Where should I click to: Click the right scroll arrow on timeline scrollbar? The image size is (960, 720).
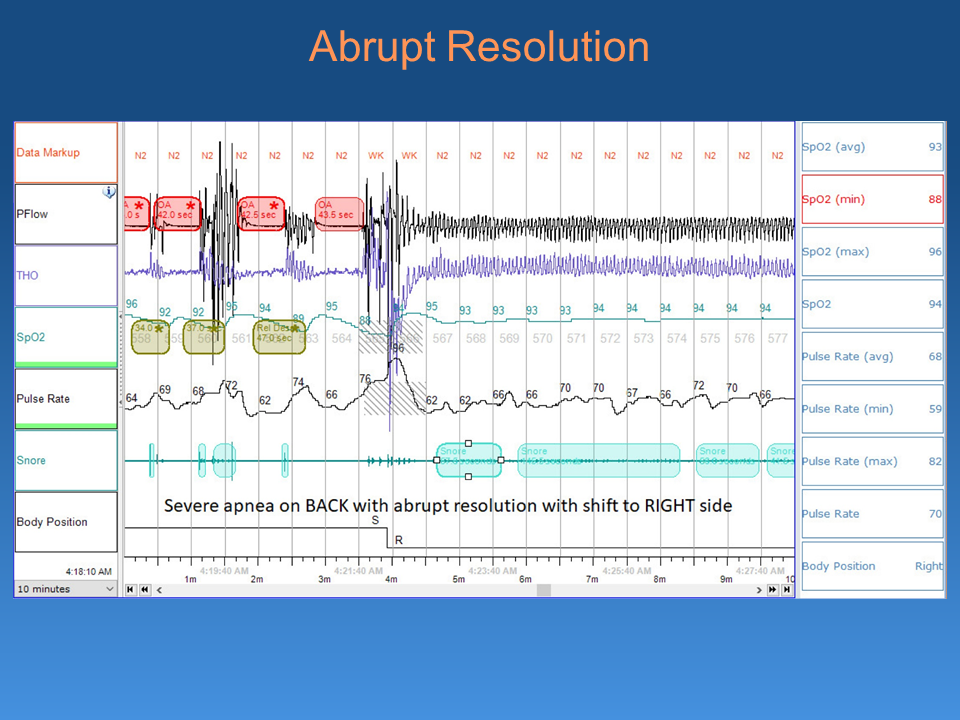click(x=758, y=590)
